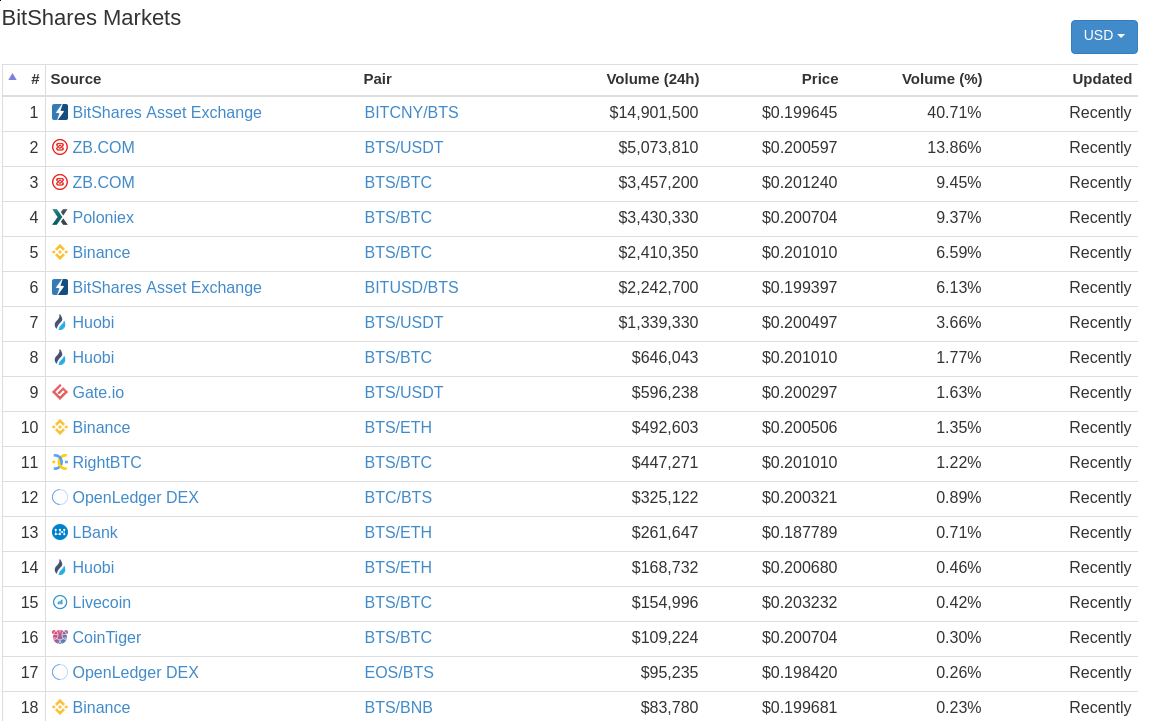Click Binance icon in row 18
Screen dimensions: 1158x721
coord(60,707)
